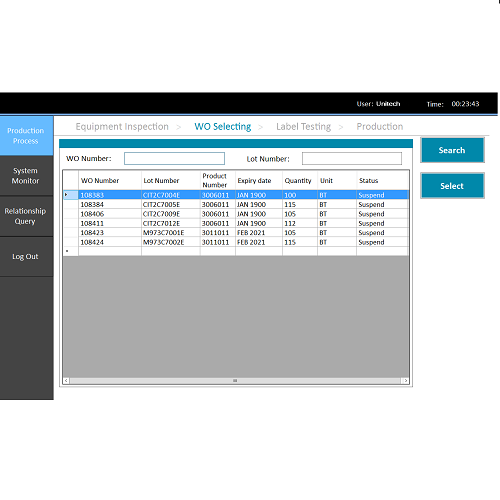Sort by Status column header

point(382,180)
